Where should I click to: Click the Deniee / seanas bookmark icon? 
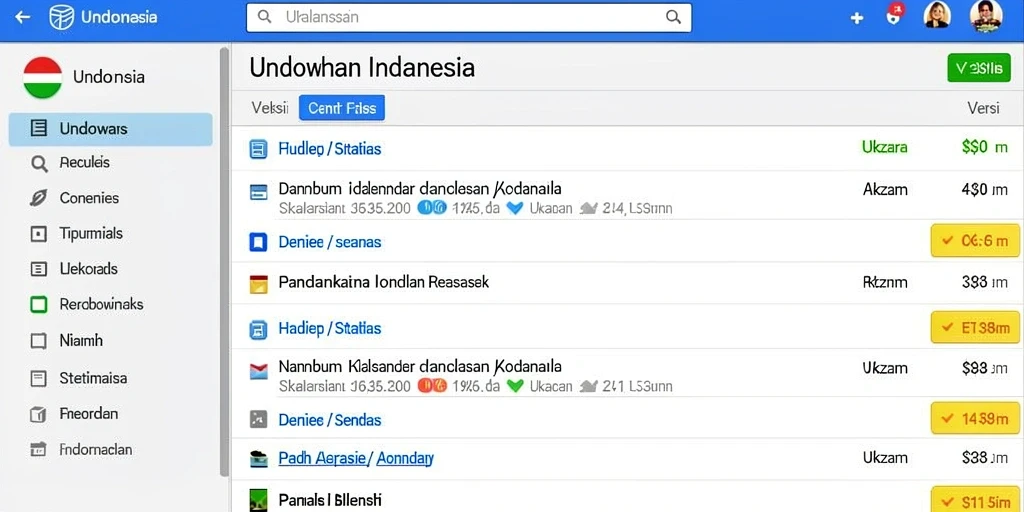tap(259, 243)
